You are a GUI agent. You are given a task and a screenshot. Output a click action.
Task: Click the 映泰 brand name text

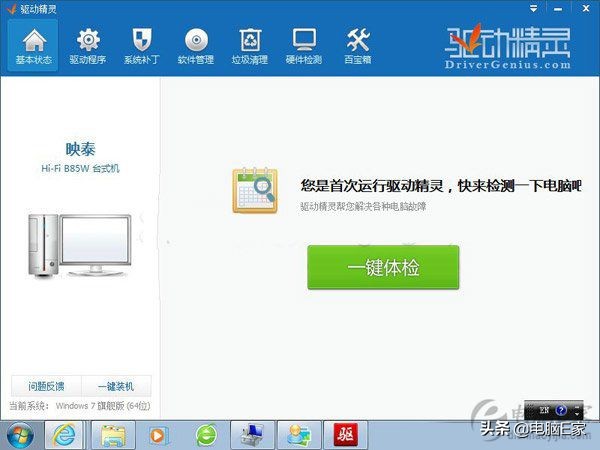click(80, 149)
